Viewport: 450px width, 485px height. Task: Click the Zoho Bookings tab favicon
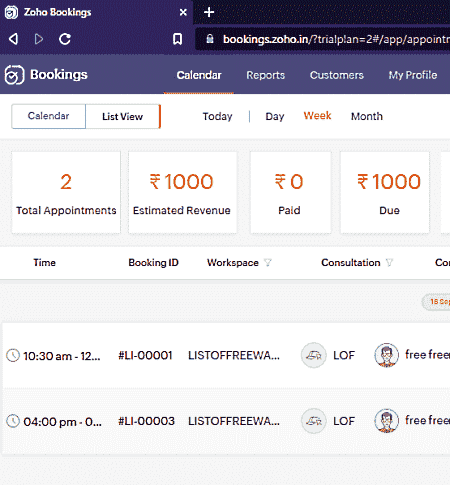pos(11,12)
